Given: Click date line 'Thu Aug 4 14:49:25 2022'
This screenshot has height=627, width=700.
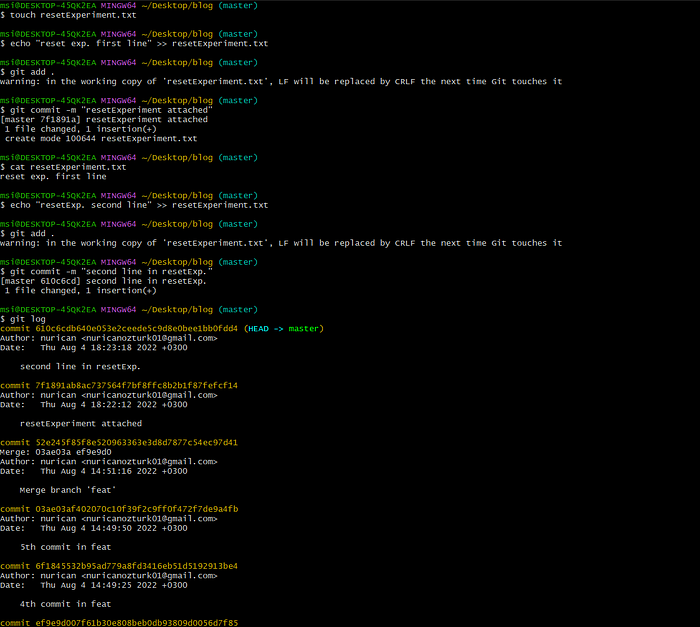Looking at the screenshot, I should pos(94,585).
